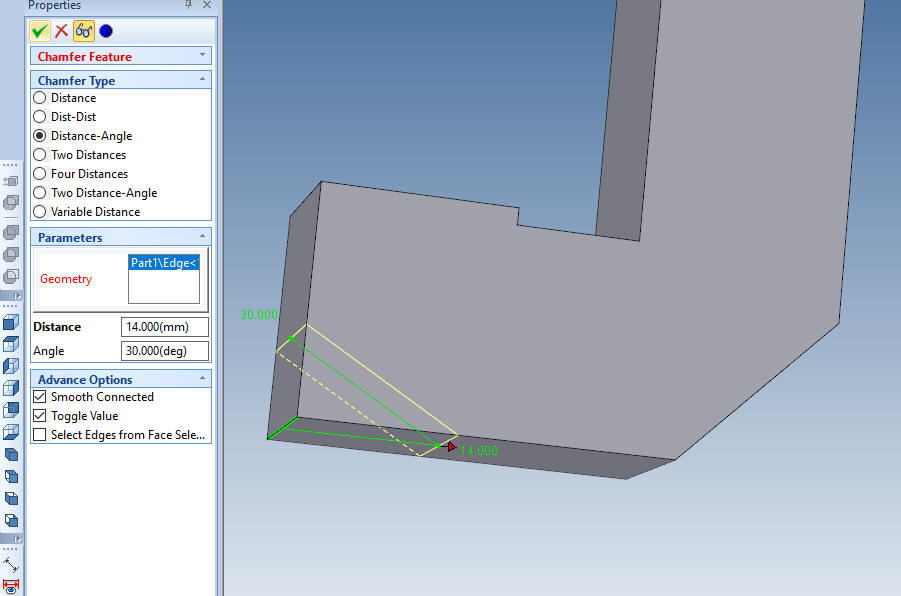Expand the hidden boolean tools toolbar arrow
The image size is (901, 596).
click(x=17, y=296)
